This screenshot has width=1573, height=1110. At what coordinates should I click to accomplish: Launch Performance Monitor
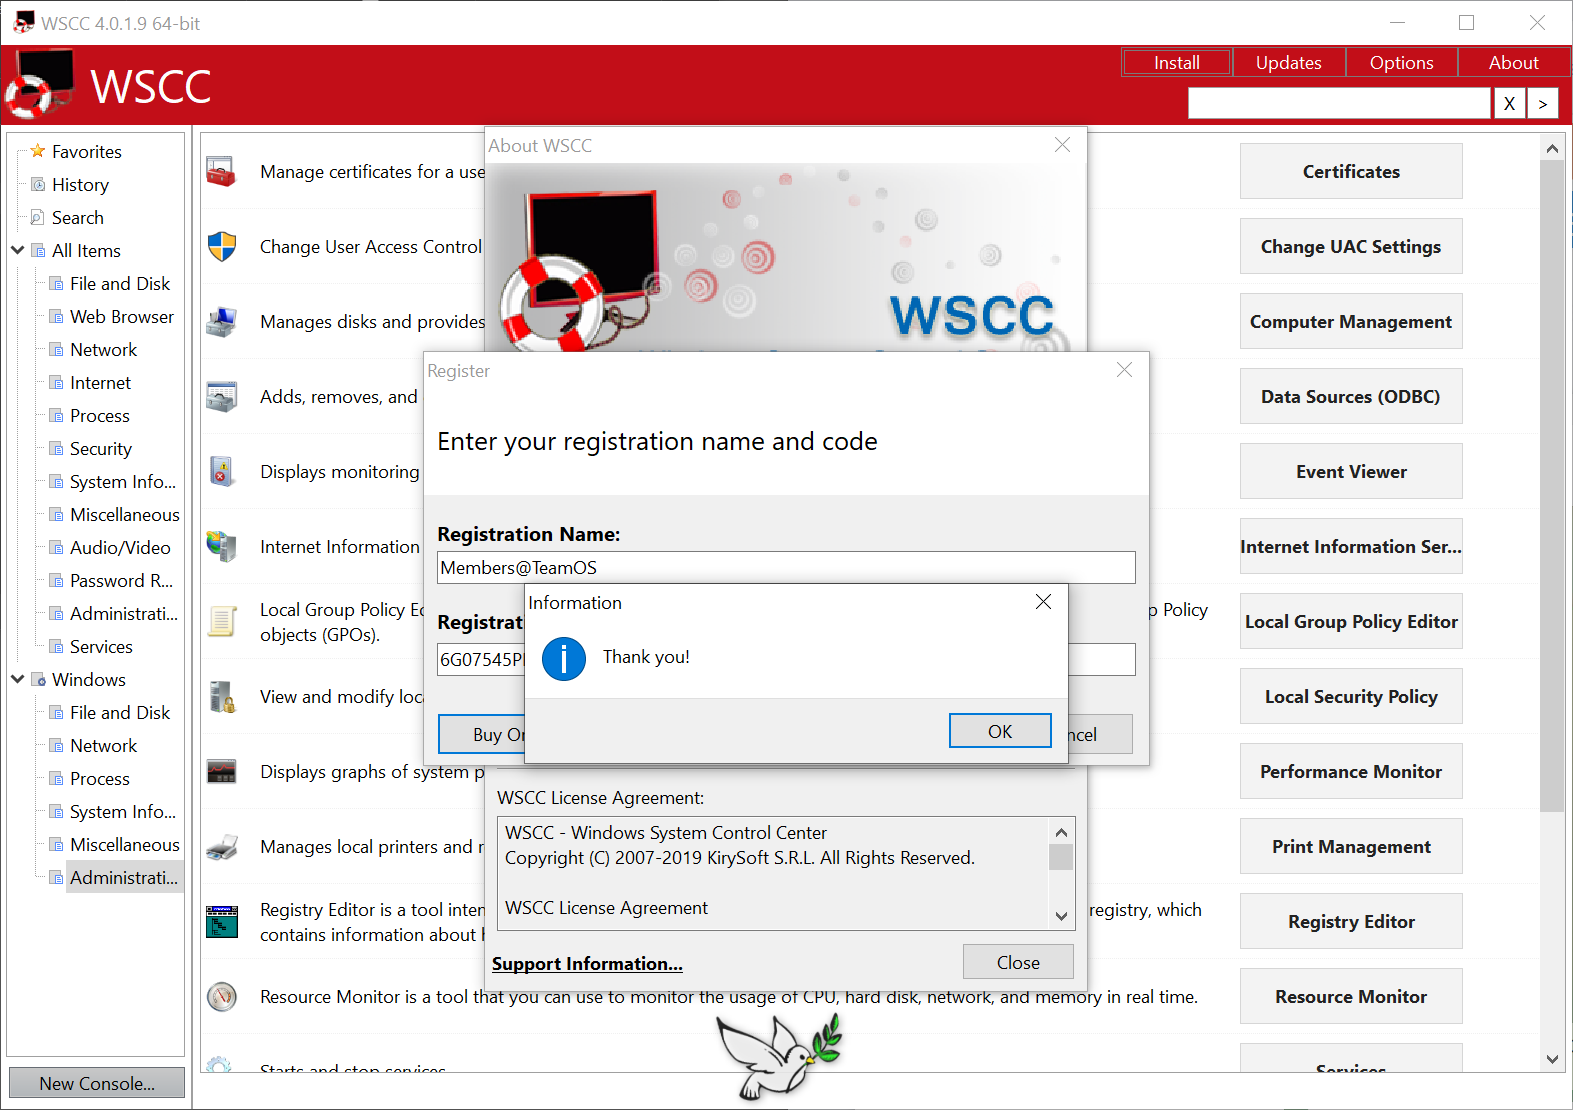(1351, 771)
